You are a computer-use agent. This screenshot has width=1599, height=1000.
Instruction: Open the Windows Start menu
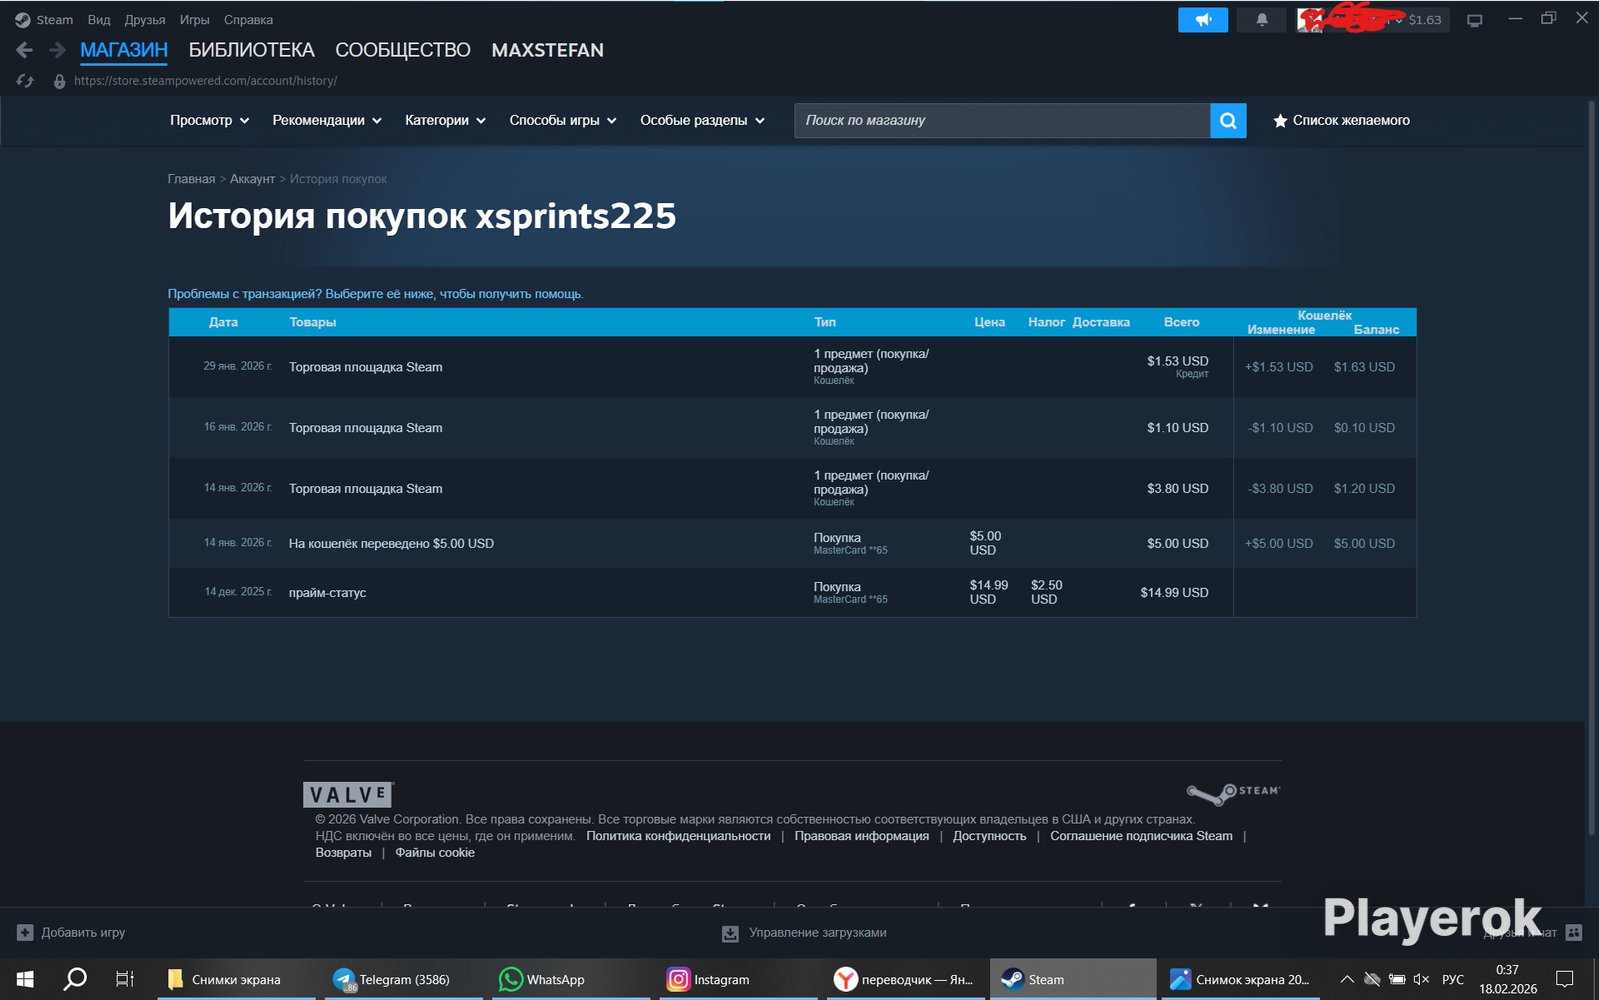pos(25,979)
